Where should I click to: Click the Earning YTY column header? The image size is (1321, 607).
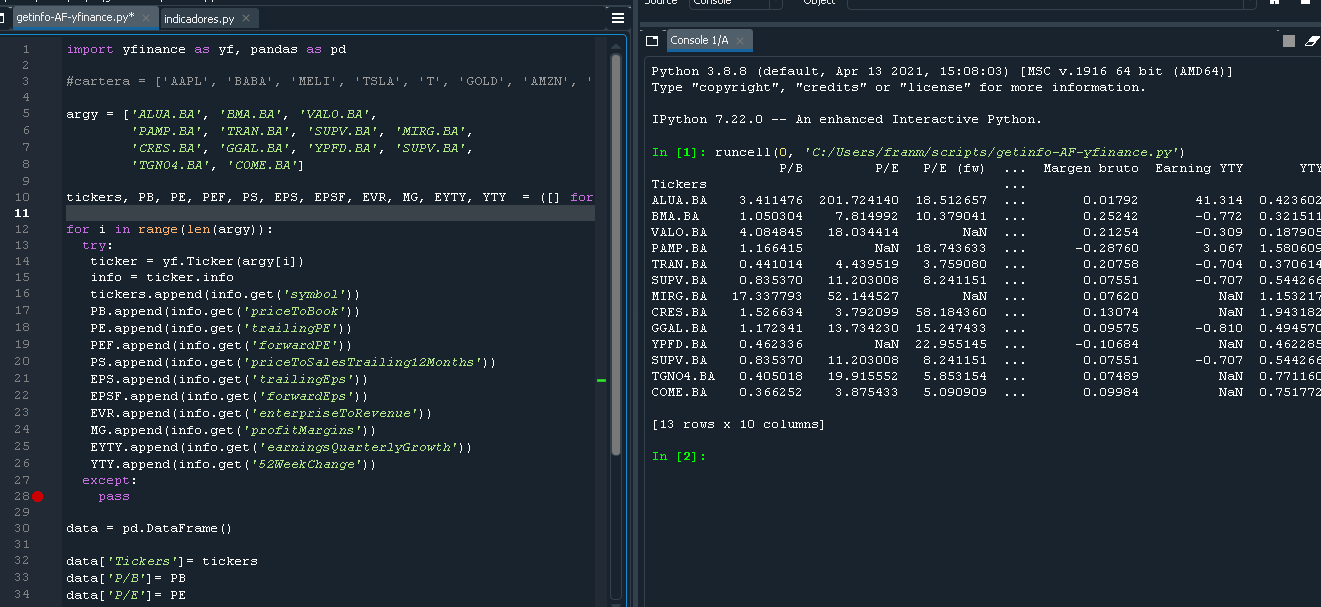[1199, 168]
